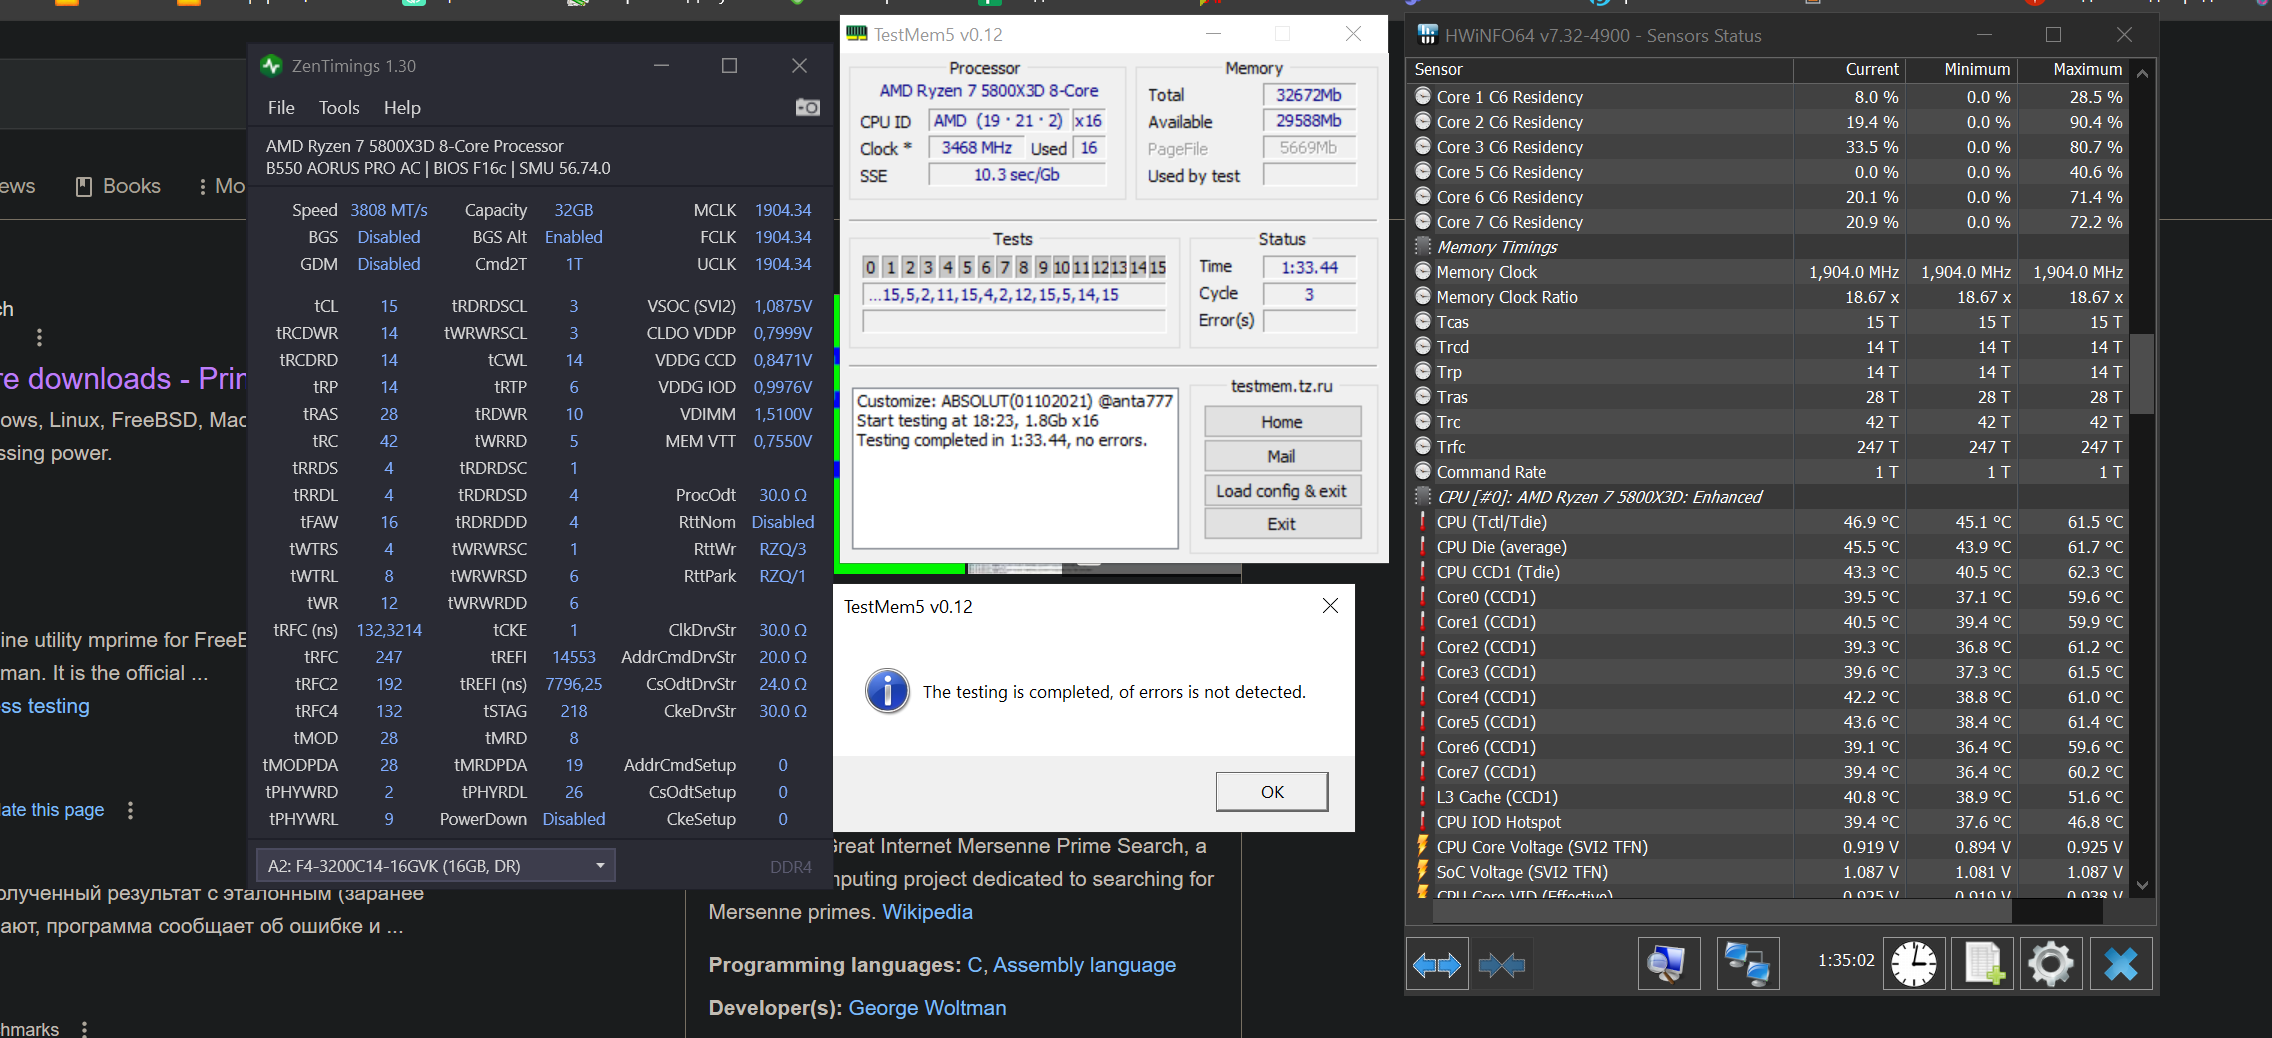Open the HWiNFO magnifier-on-monitor tool
Image resolution: width=2272 pixels, height=1038 pixels.
click(1669, 964)
